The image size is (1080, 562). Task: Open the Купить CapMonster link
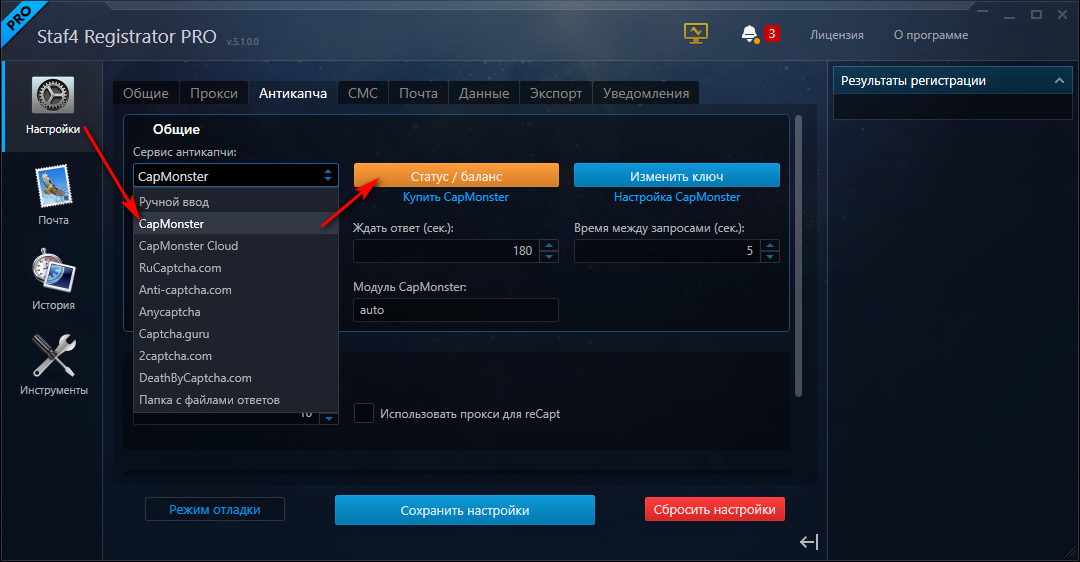pos(456,197)
